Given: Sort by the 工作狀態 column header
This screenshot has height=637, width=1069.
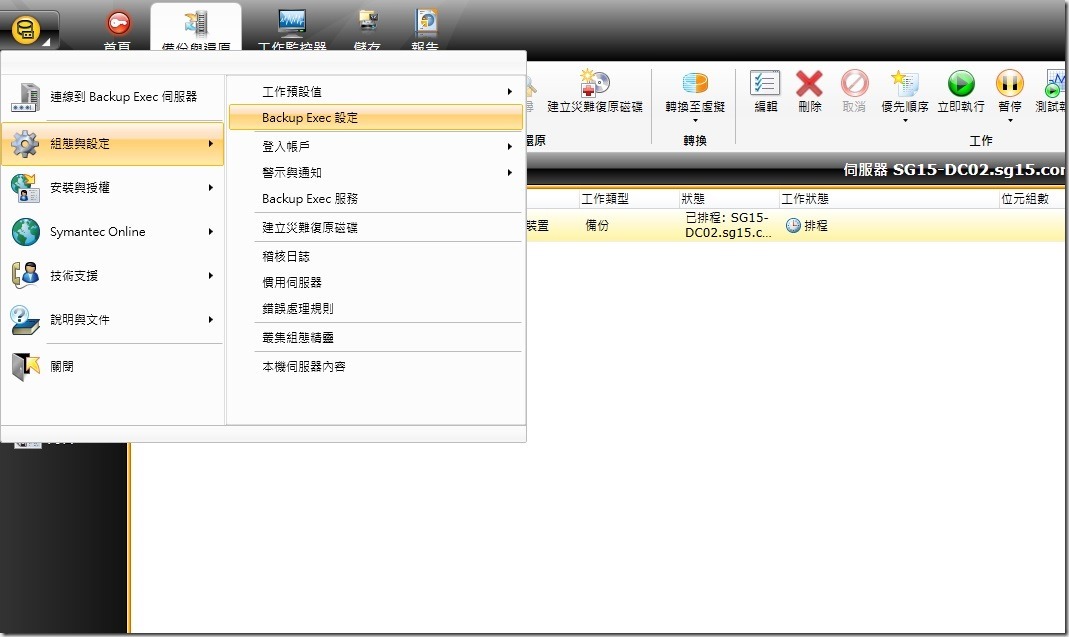Looking at the screenshot, I should (889, 198).
